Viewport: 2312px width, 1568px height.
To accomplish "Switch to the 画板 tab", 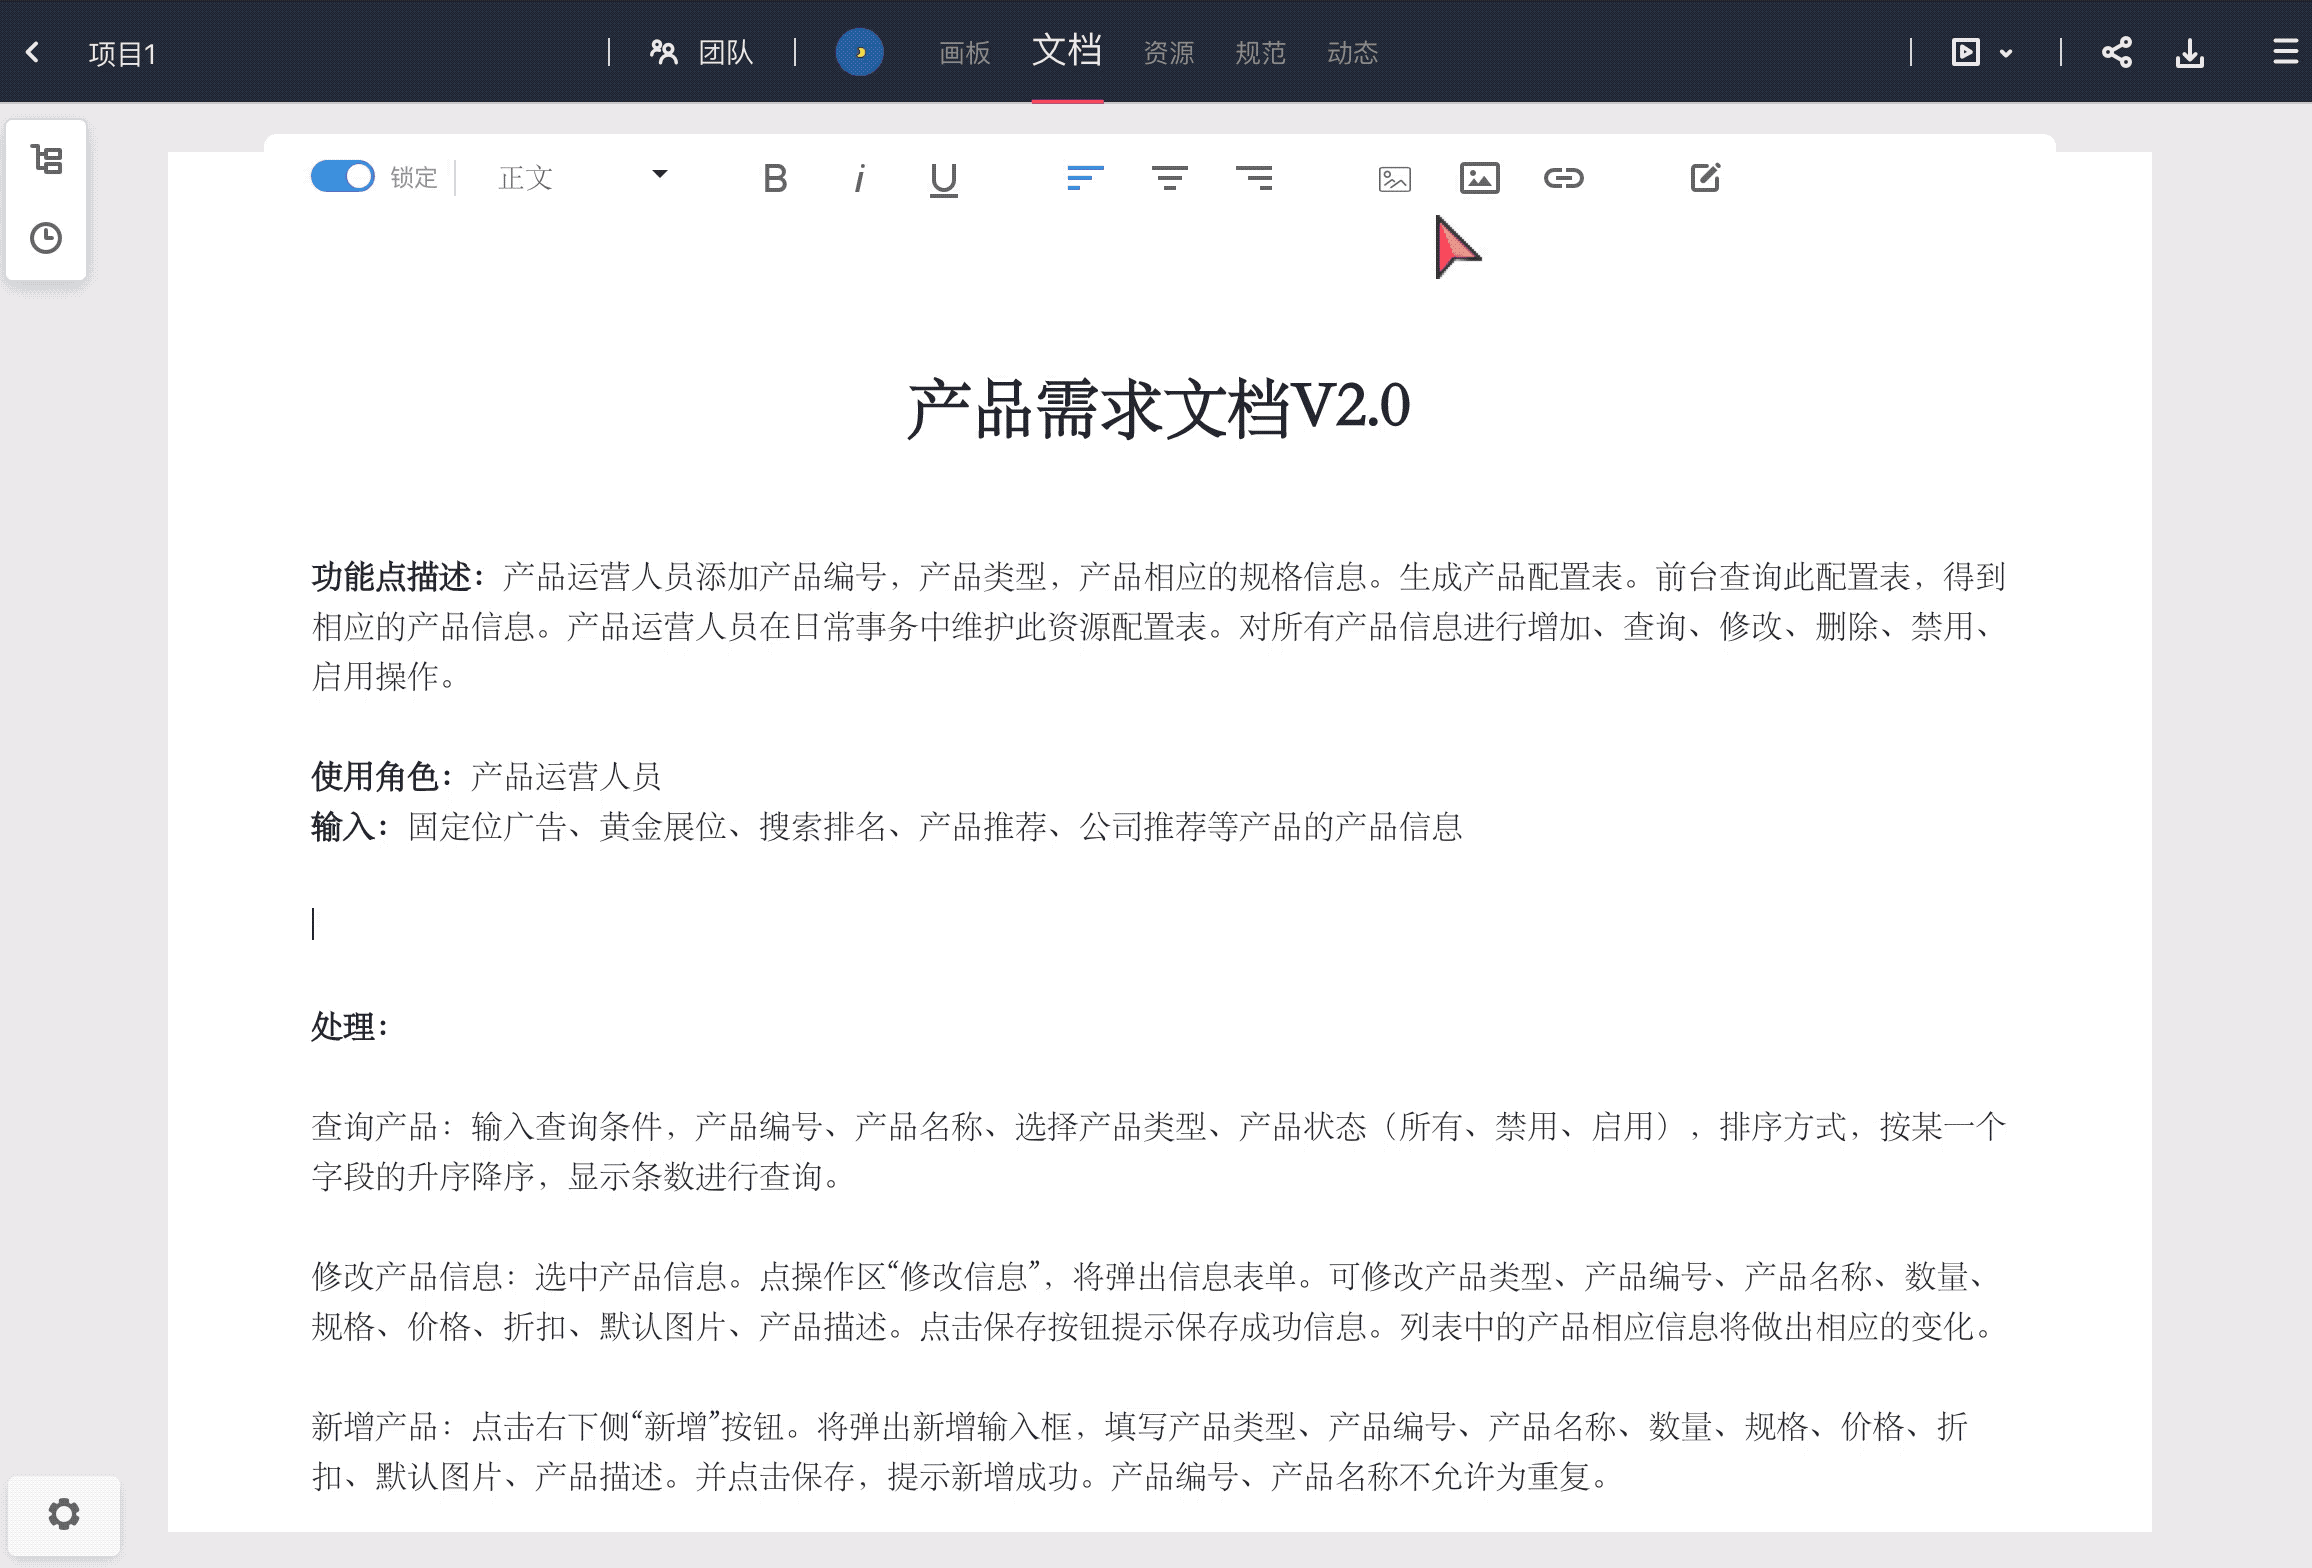I will (964, 53).
